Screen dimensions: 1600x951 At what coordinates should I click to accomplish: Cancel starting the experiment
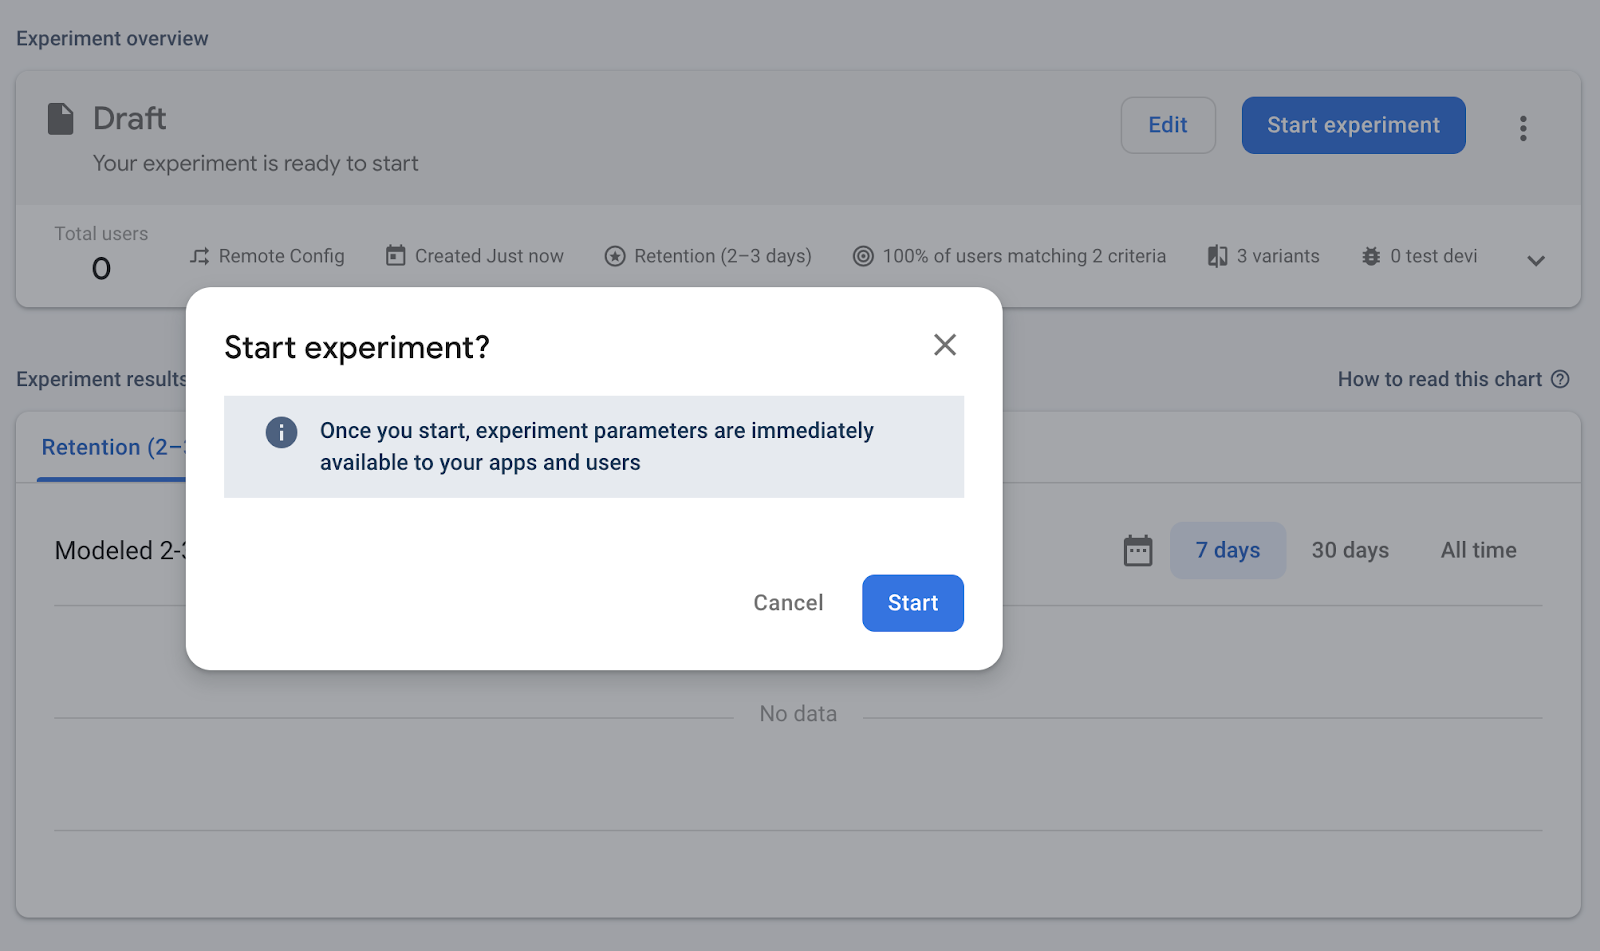[x=788, y=603]
